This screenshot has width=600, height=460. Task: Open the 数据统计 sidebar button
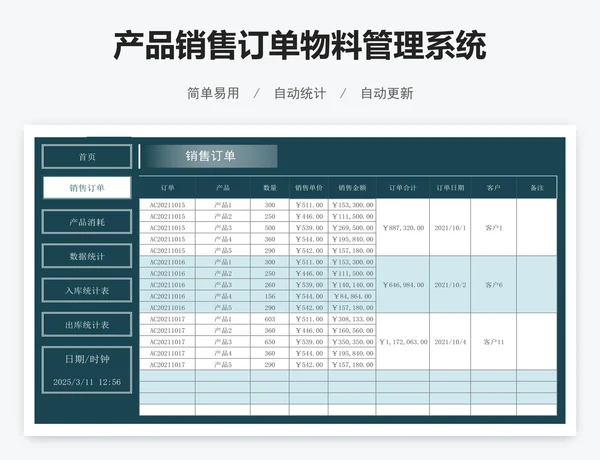[x=87, y=256]
